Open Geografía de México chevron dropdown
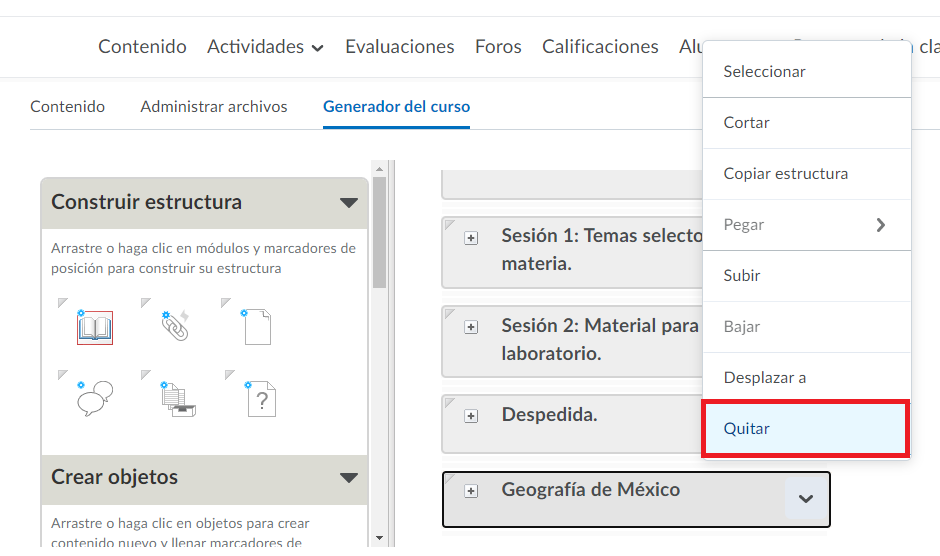The height and width of the screenshot is (556, 940). click(806, 499)
